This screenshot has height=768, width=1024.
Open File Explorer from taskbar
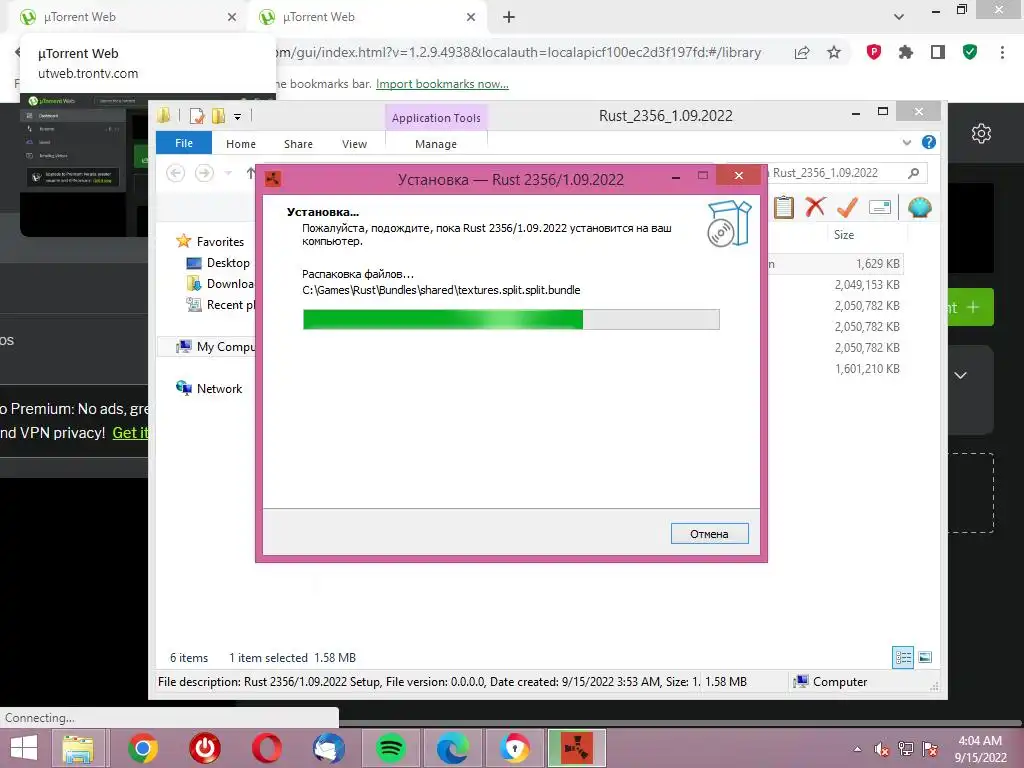78,748
